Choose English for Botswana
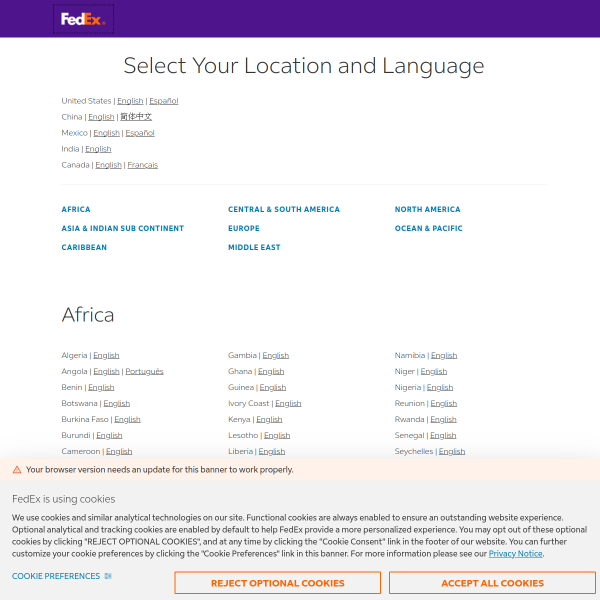Viewport: 600px width, 600px height. tap(117, 404)
